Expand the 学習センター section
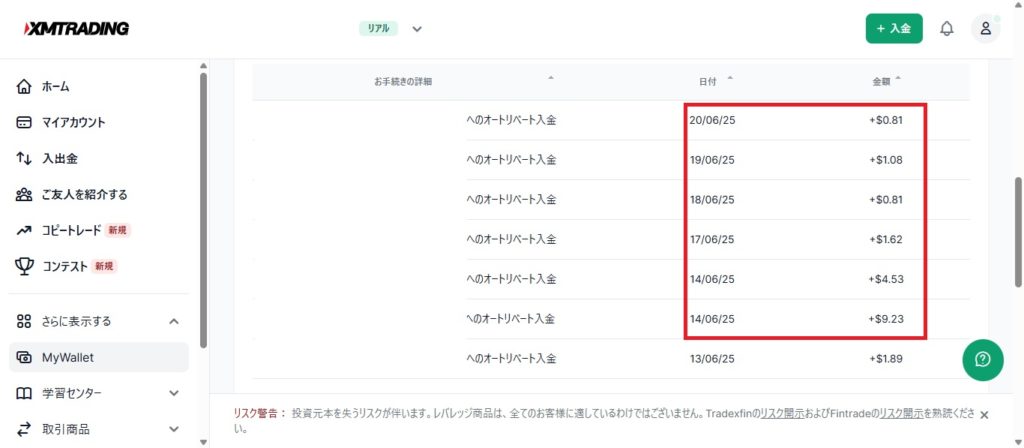The width and height of the screenshot is (1024, 448). (174, 393)
